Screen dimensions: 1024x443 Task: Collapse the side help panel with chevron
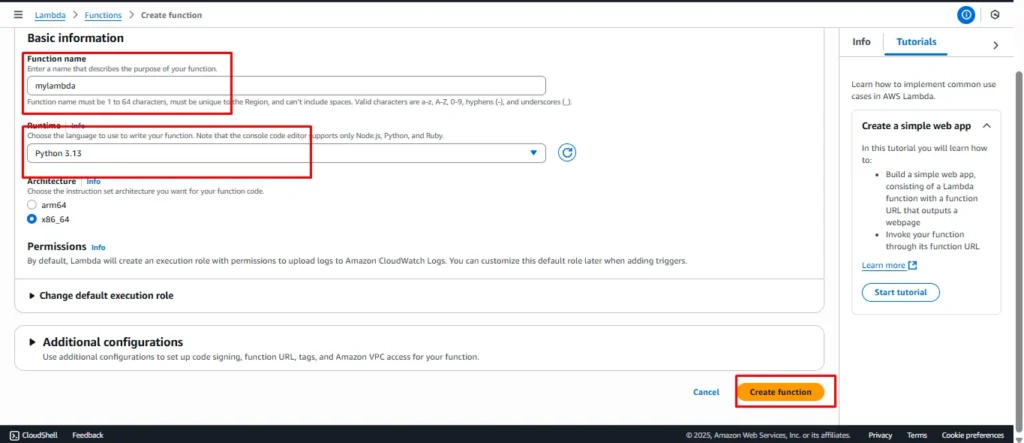tap(995, 45)
